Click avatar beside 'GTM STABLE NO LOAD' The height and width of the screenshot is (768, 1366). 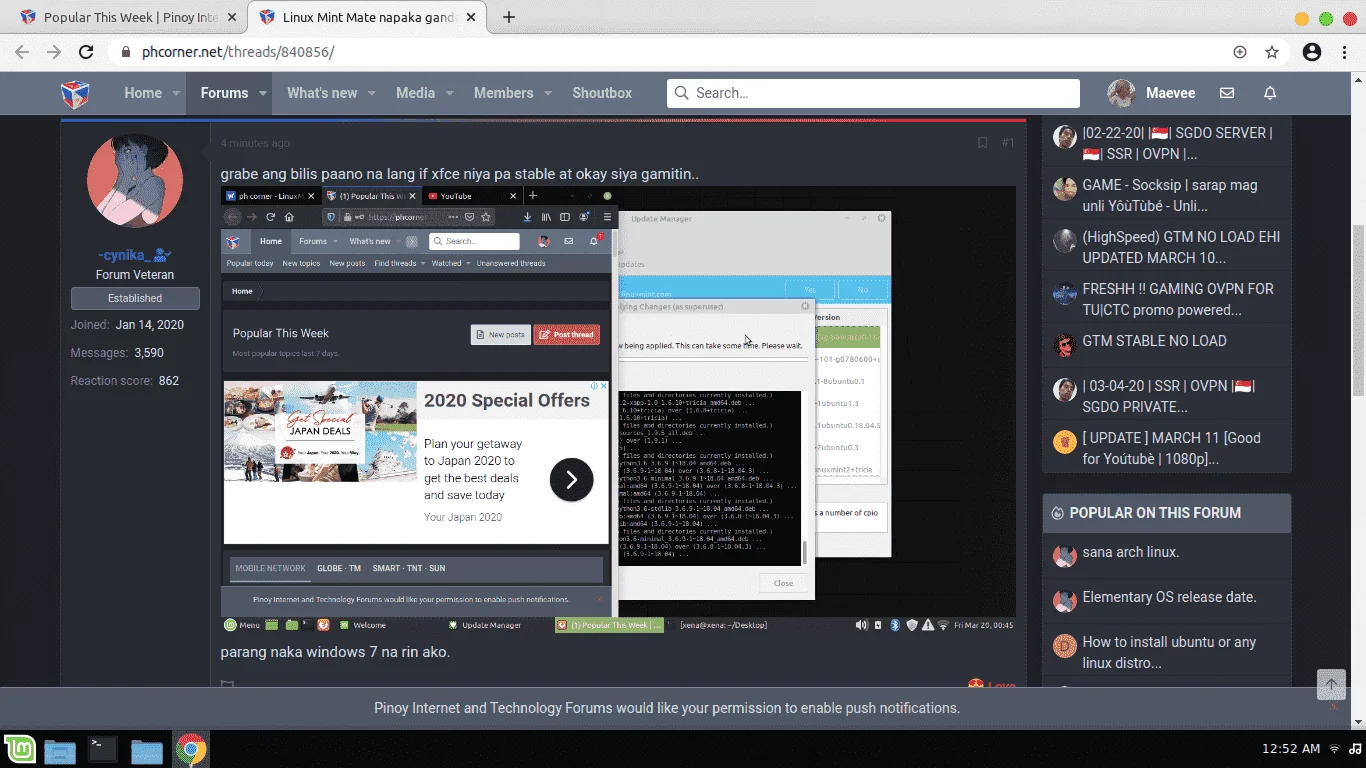pos(1064,345)
